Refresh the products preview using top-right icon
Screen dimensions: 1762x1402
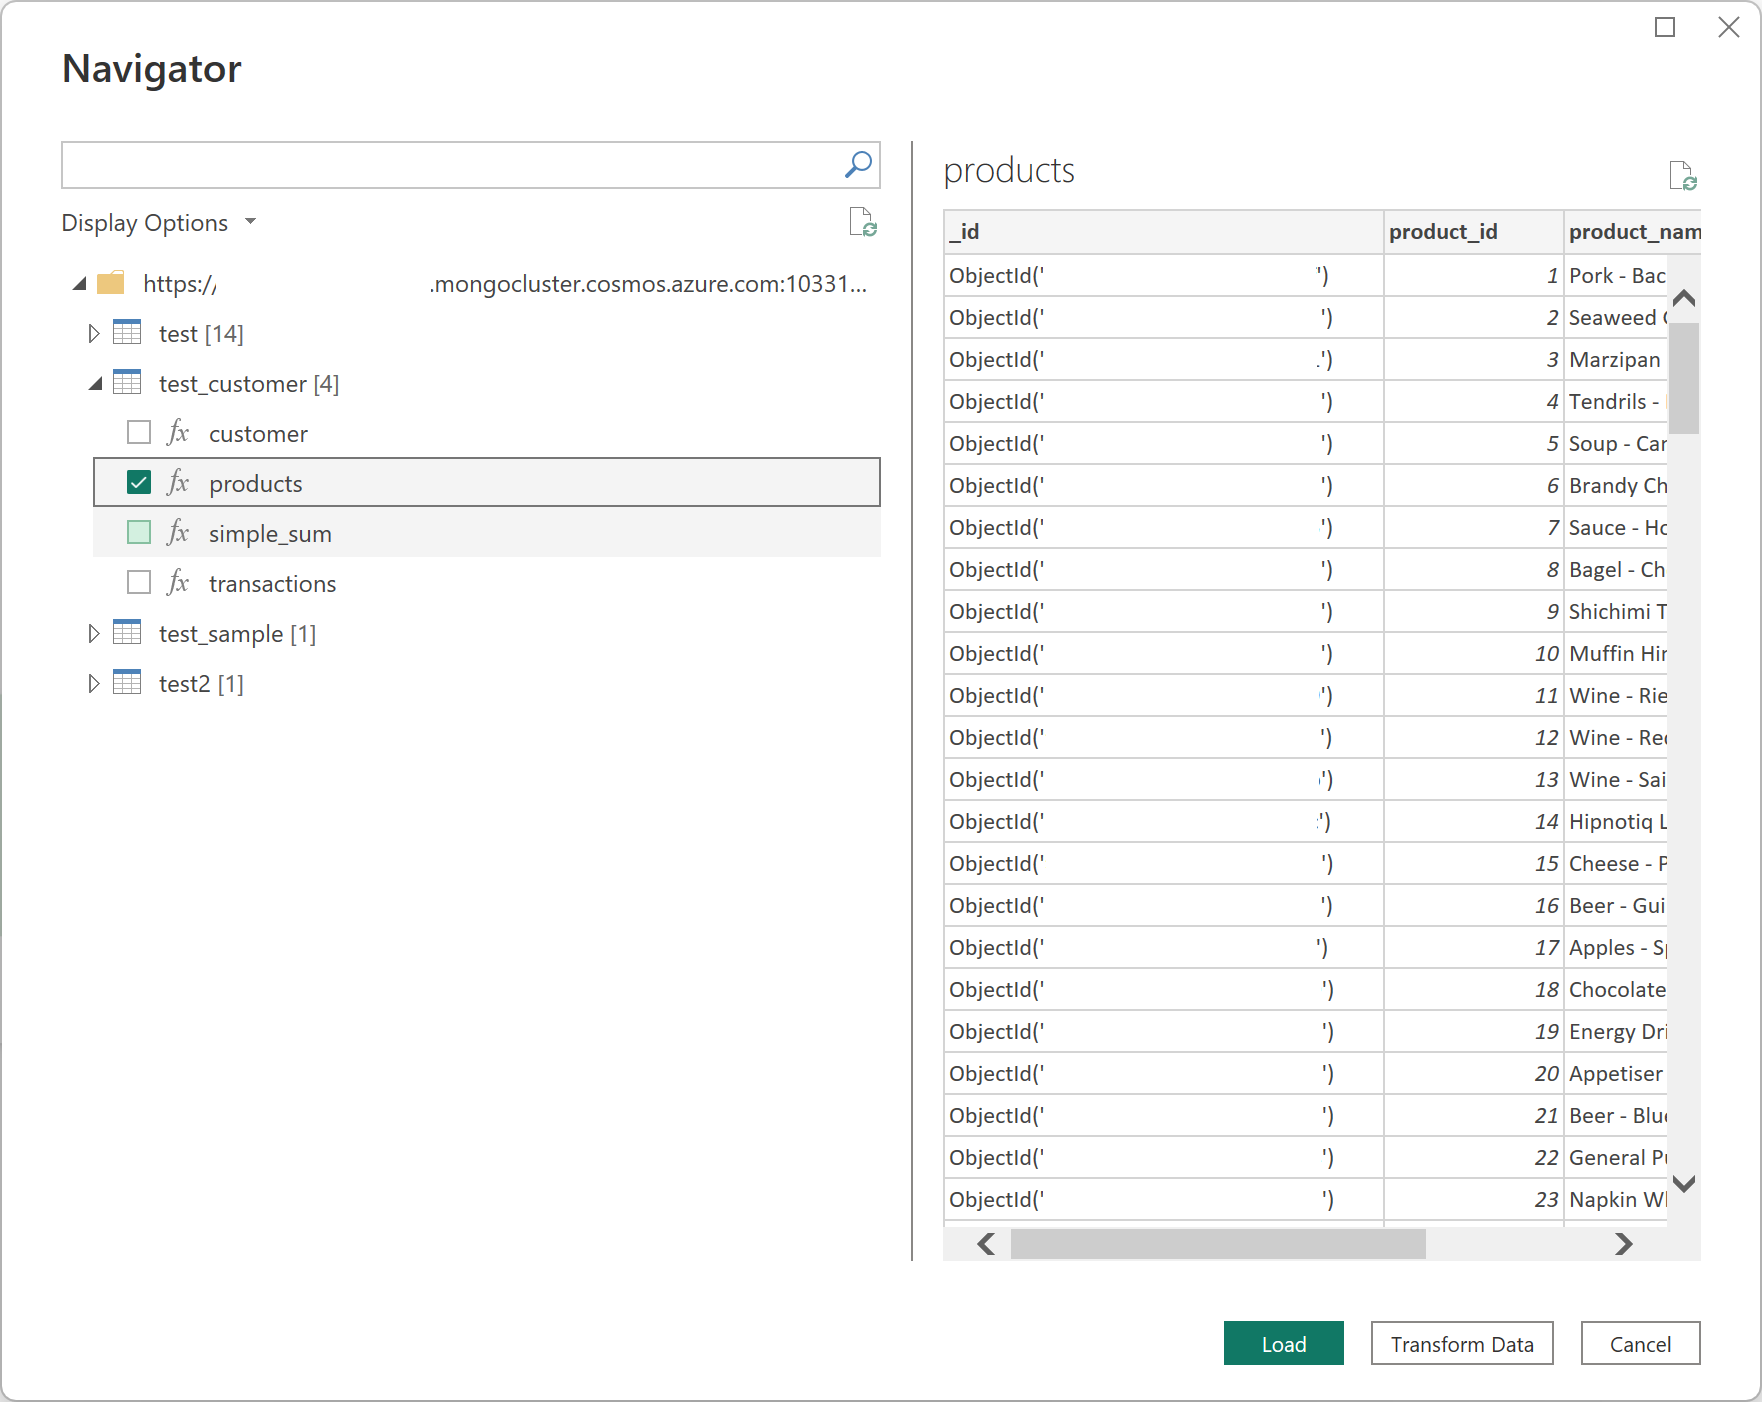click(x=1682, y=176)
